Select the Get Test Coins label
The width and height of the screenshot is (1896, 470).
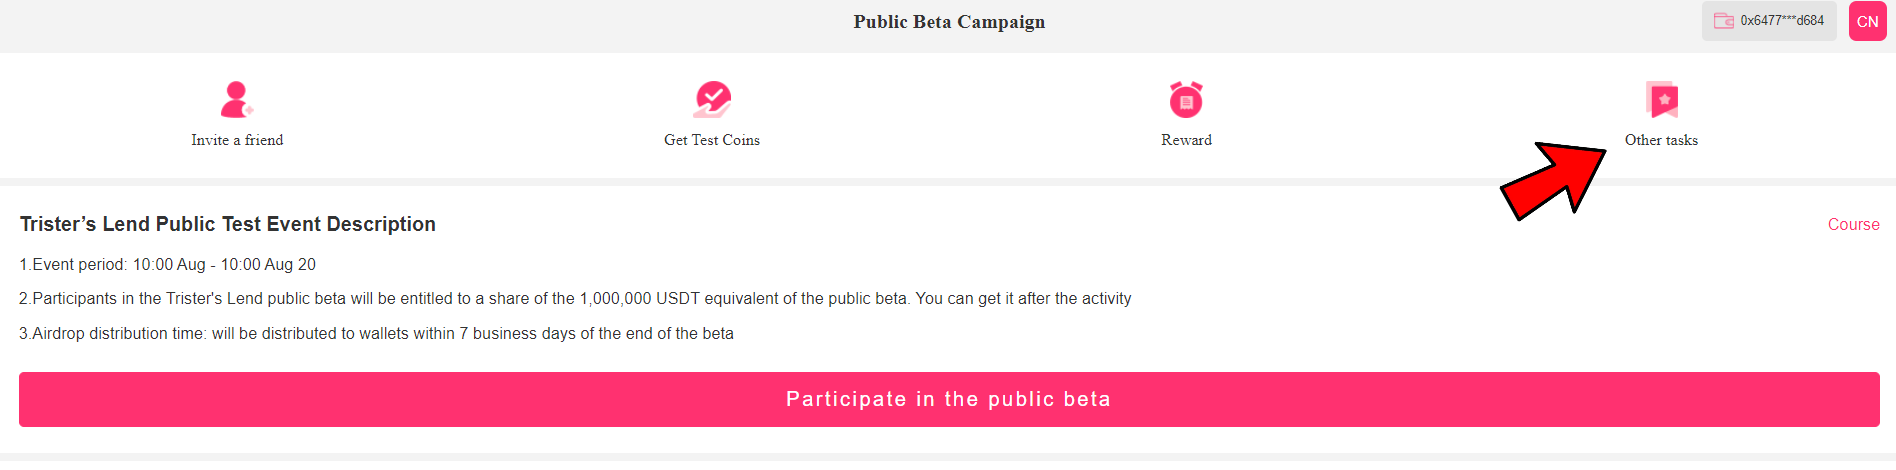pyautogui.click(x=712, y=140)
